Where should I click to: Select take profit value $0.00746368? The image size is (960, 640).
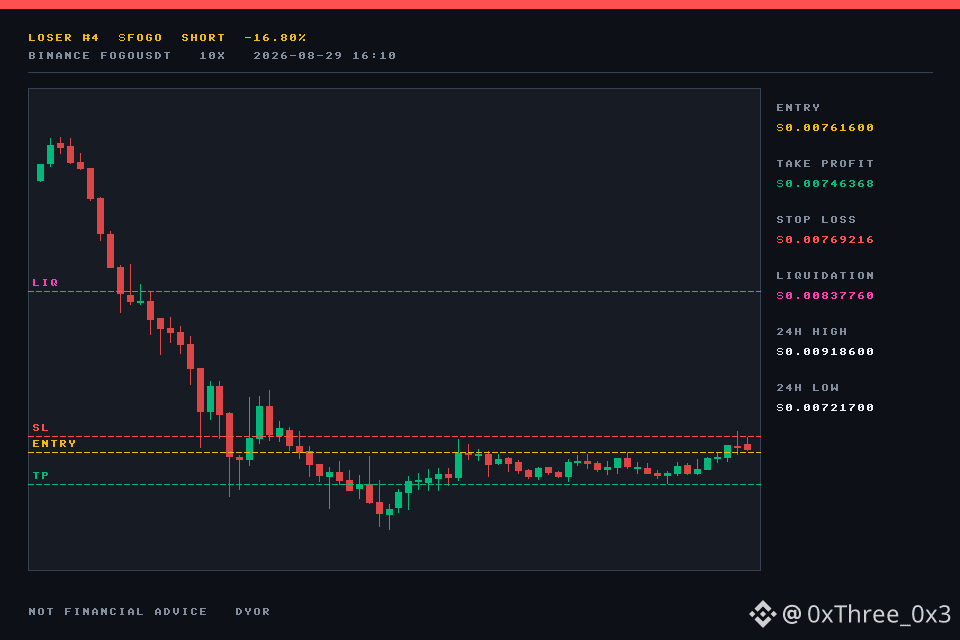(x=825, y=184)
